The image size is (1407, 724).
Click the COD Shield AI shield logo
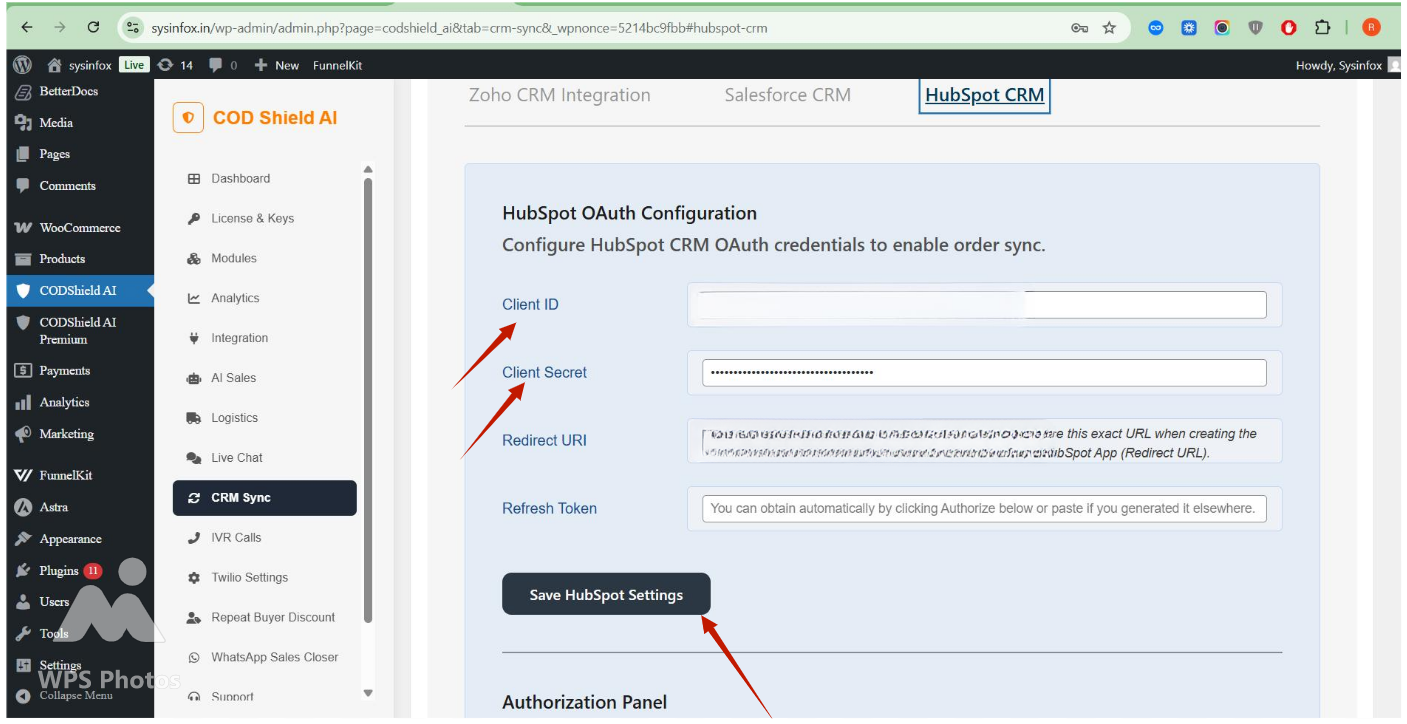(188, 117)
